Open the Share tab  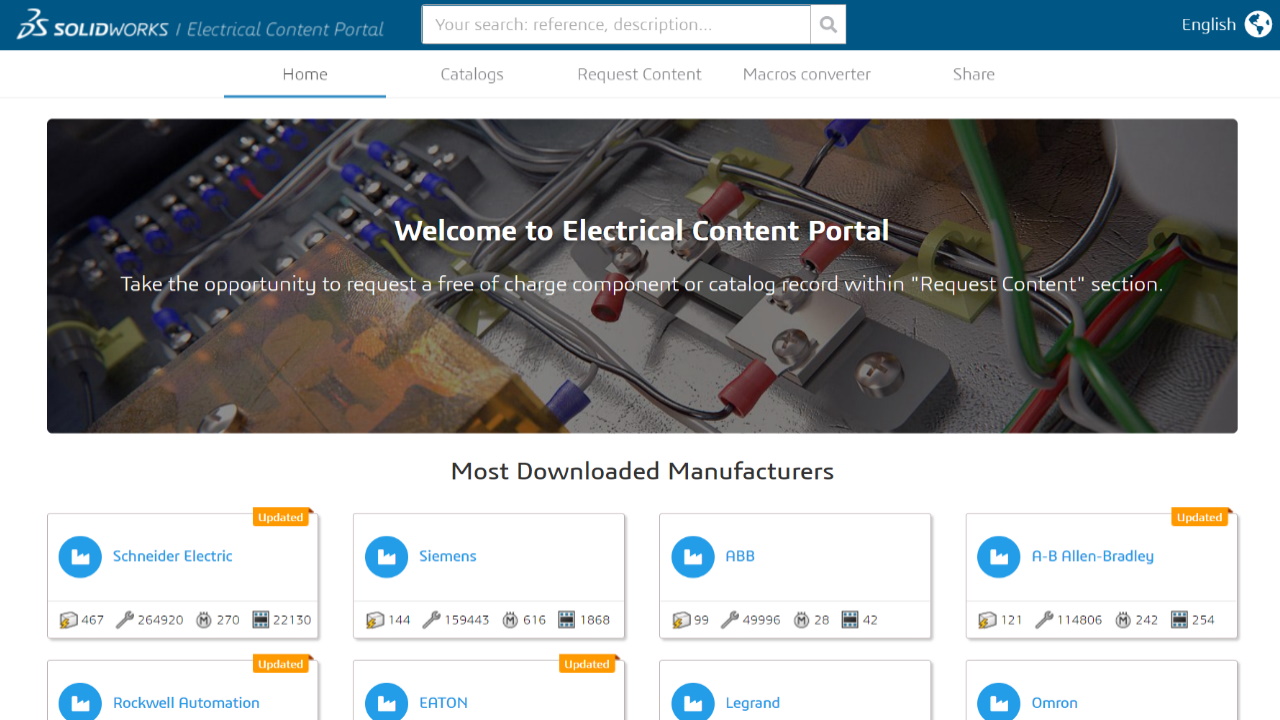point(973,74)
